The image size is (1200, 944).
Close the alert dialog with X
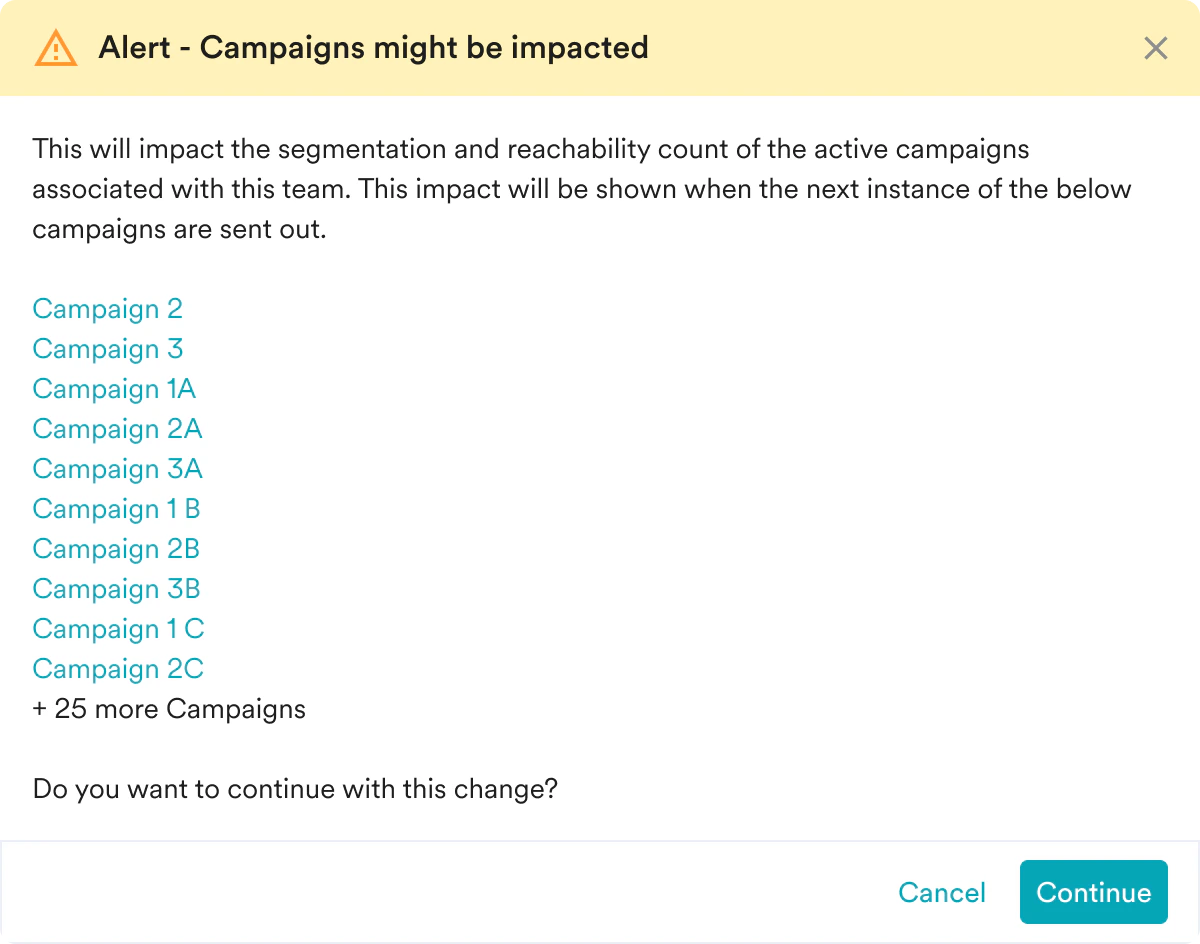(1156, 48)
